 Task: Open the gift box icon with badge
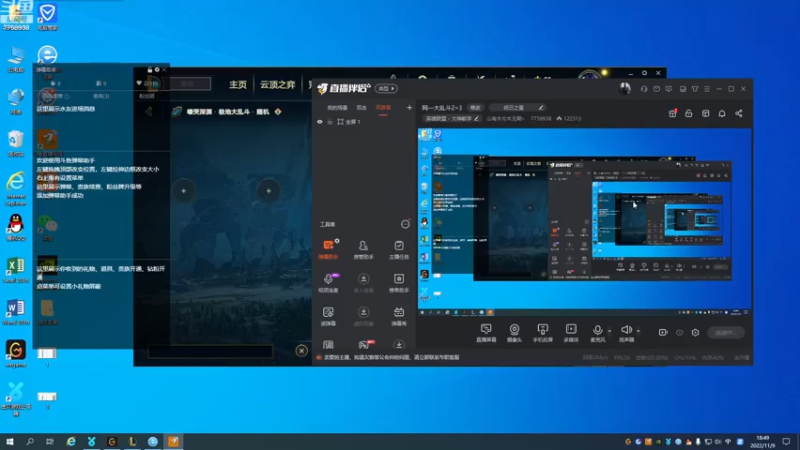click(x=672, y=113)
